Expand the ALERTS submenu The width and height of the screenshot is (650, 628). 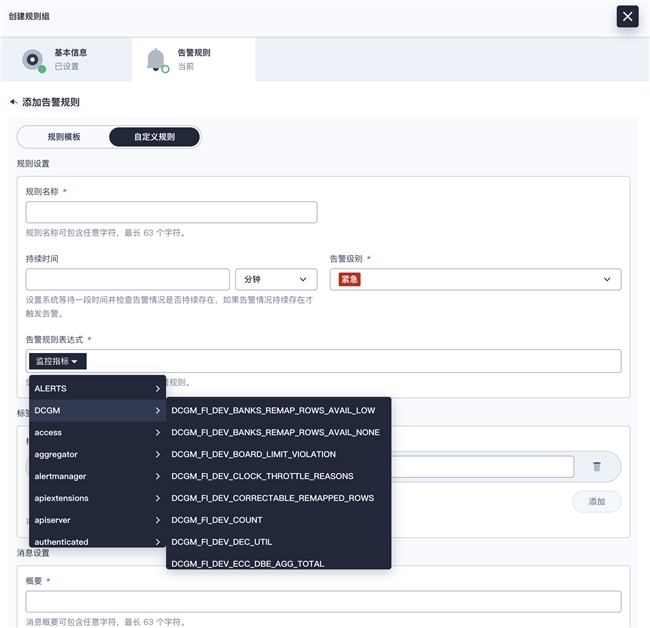97,388
